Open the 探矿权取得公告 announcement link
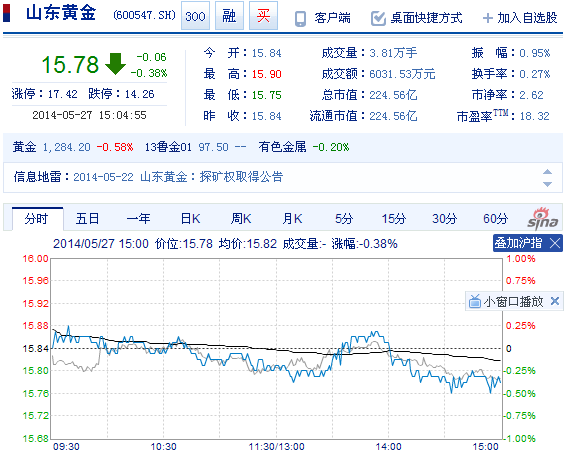The width and height of the screenshot is (564, 454). tap(241, 177)
